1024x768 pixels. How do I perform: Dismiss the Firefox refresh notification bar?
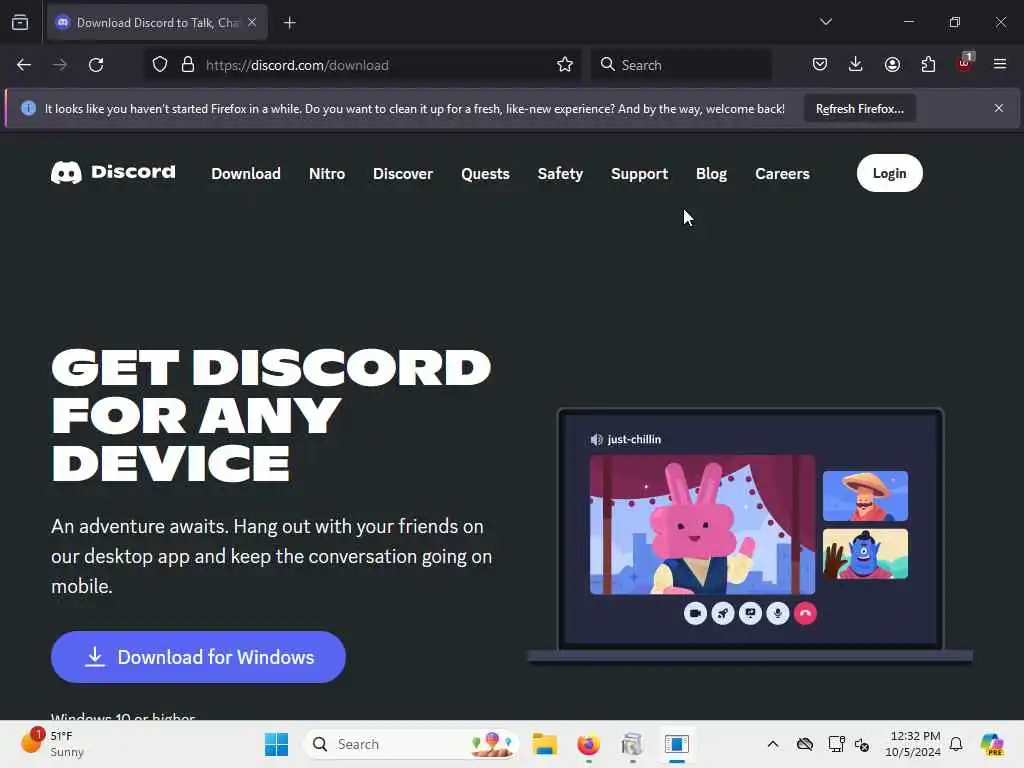tap(999, 108)
